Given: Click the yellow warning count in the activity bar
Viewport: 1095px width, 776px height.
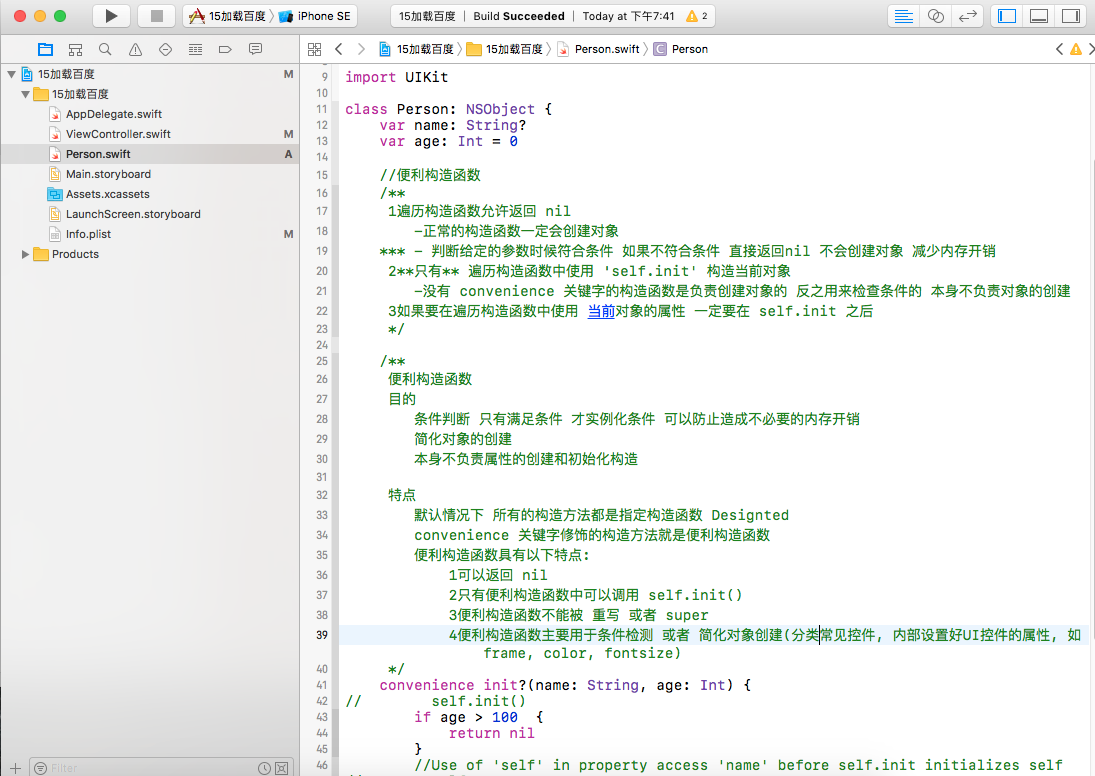Looking at the screenshot, I should pyautogui.click(x=697, y=15).
